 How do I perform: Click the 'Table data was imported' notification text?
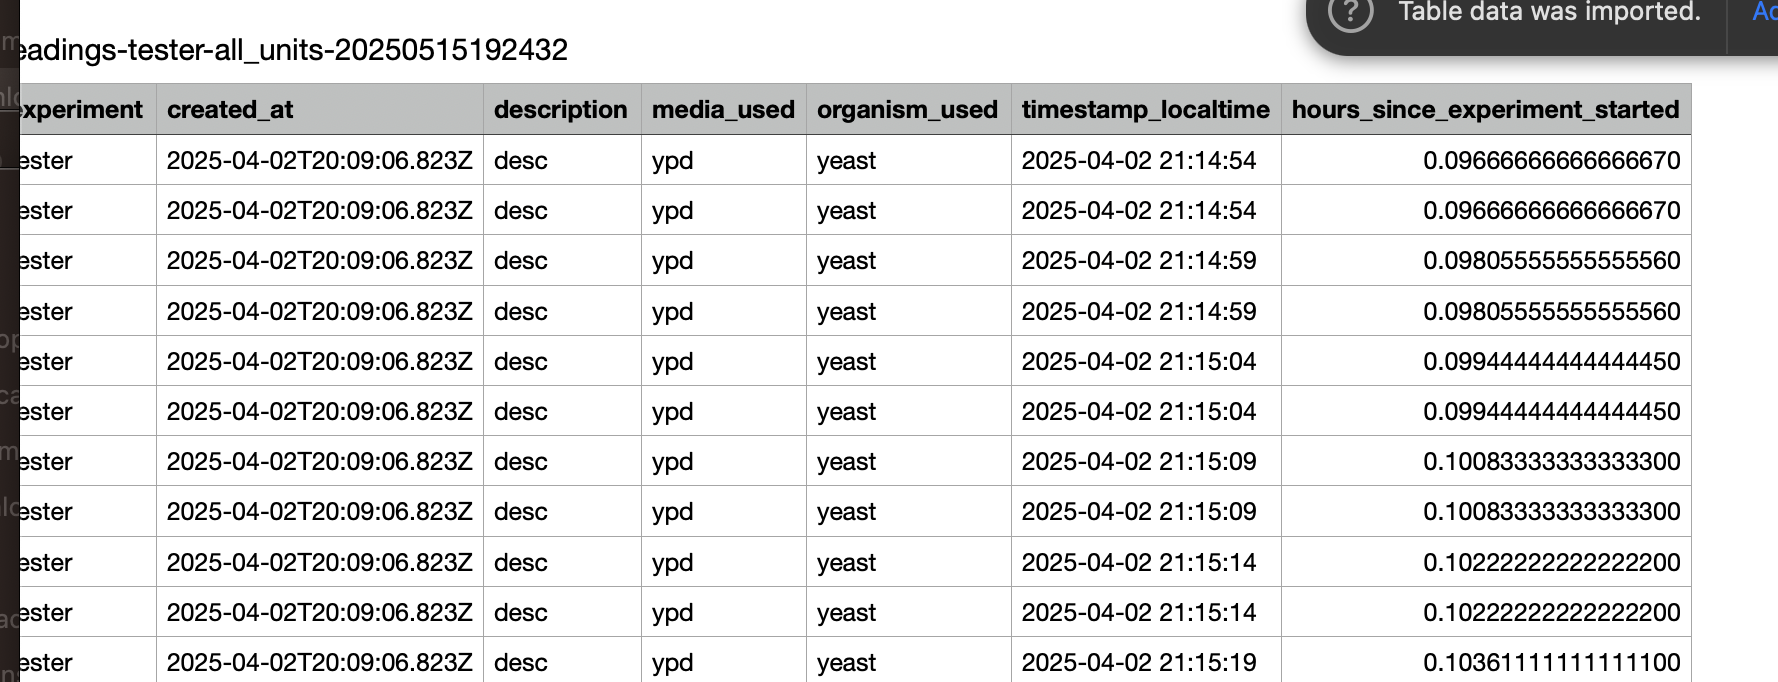[x=1549, y=13]
